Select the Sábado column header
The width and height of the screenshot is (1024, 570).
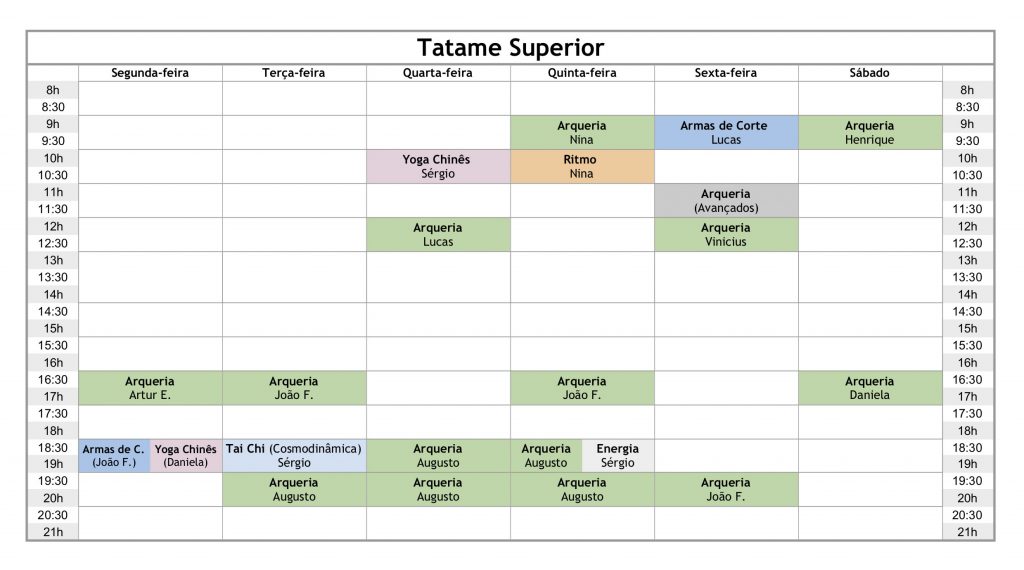point(870,73)
